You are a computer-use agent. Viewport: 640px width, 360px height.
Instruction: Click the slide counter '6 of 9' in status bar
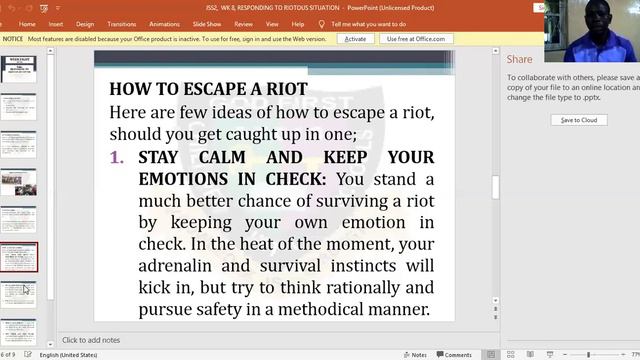coord(8,355)
